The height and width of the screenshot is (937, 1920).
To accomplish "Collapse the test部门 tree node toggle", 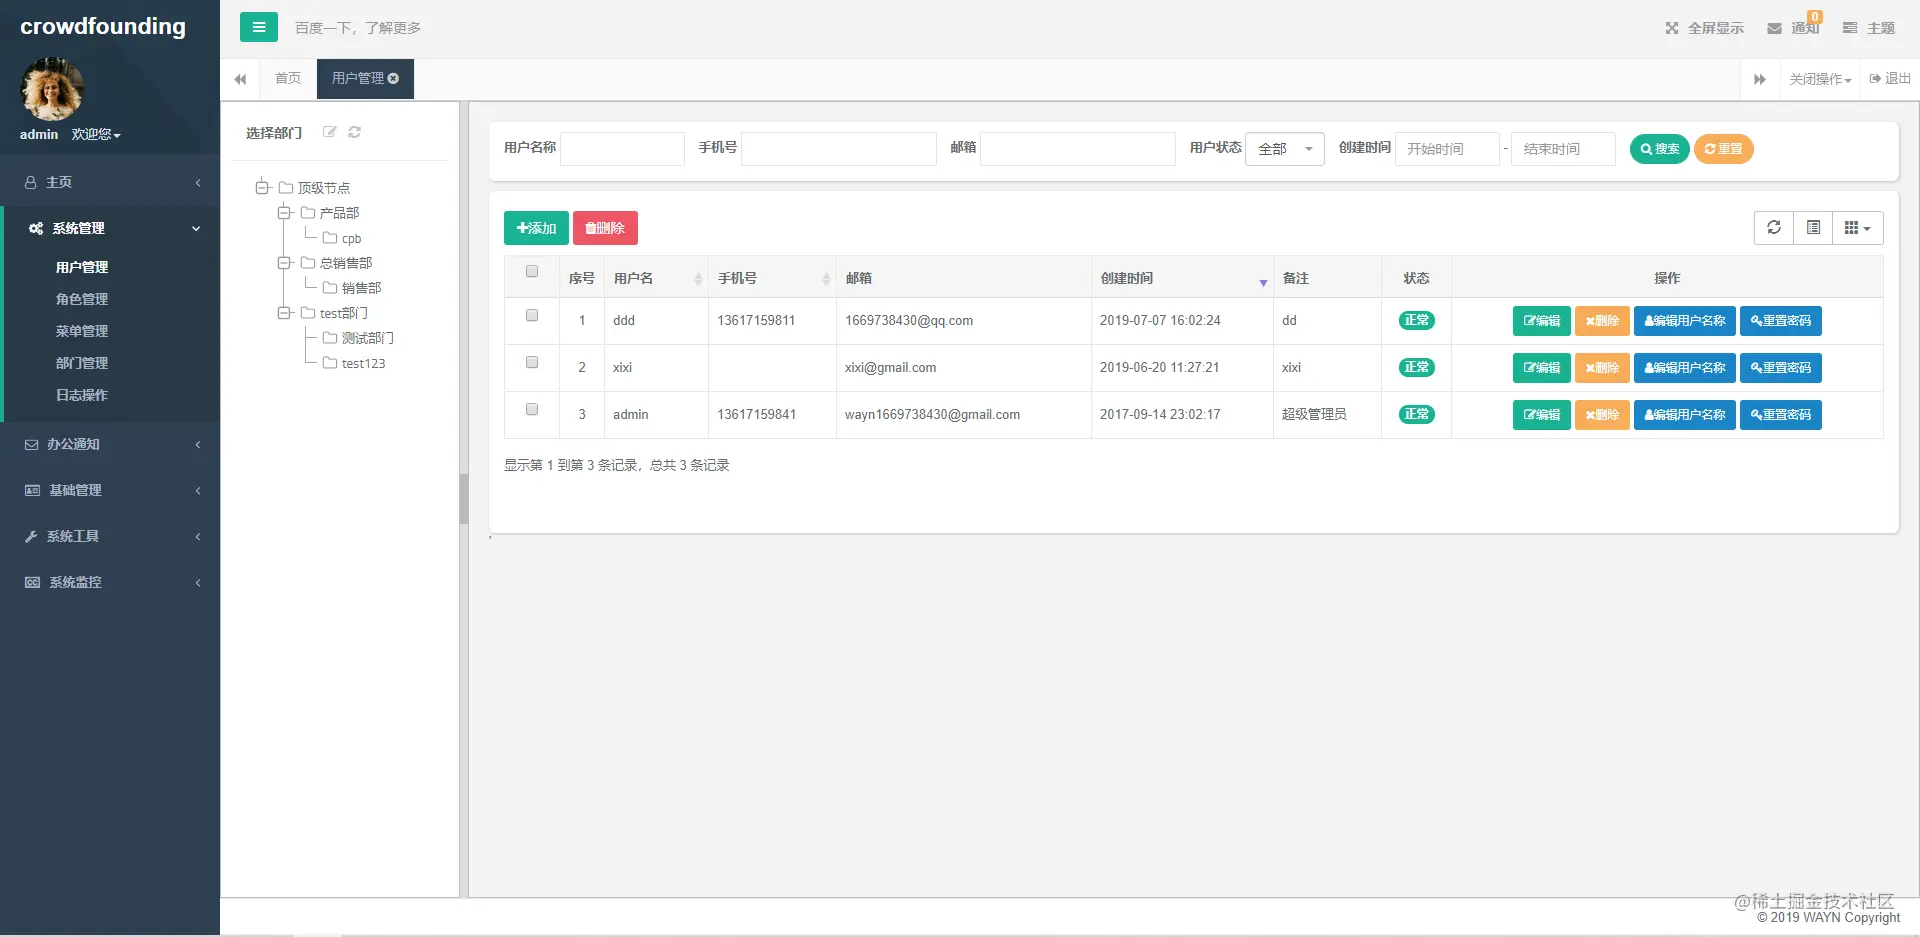I will (284, 313).
